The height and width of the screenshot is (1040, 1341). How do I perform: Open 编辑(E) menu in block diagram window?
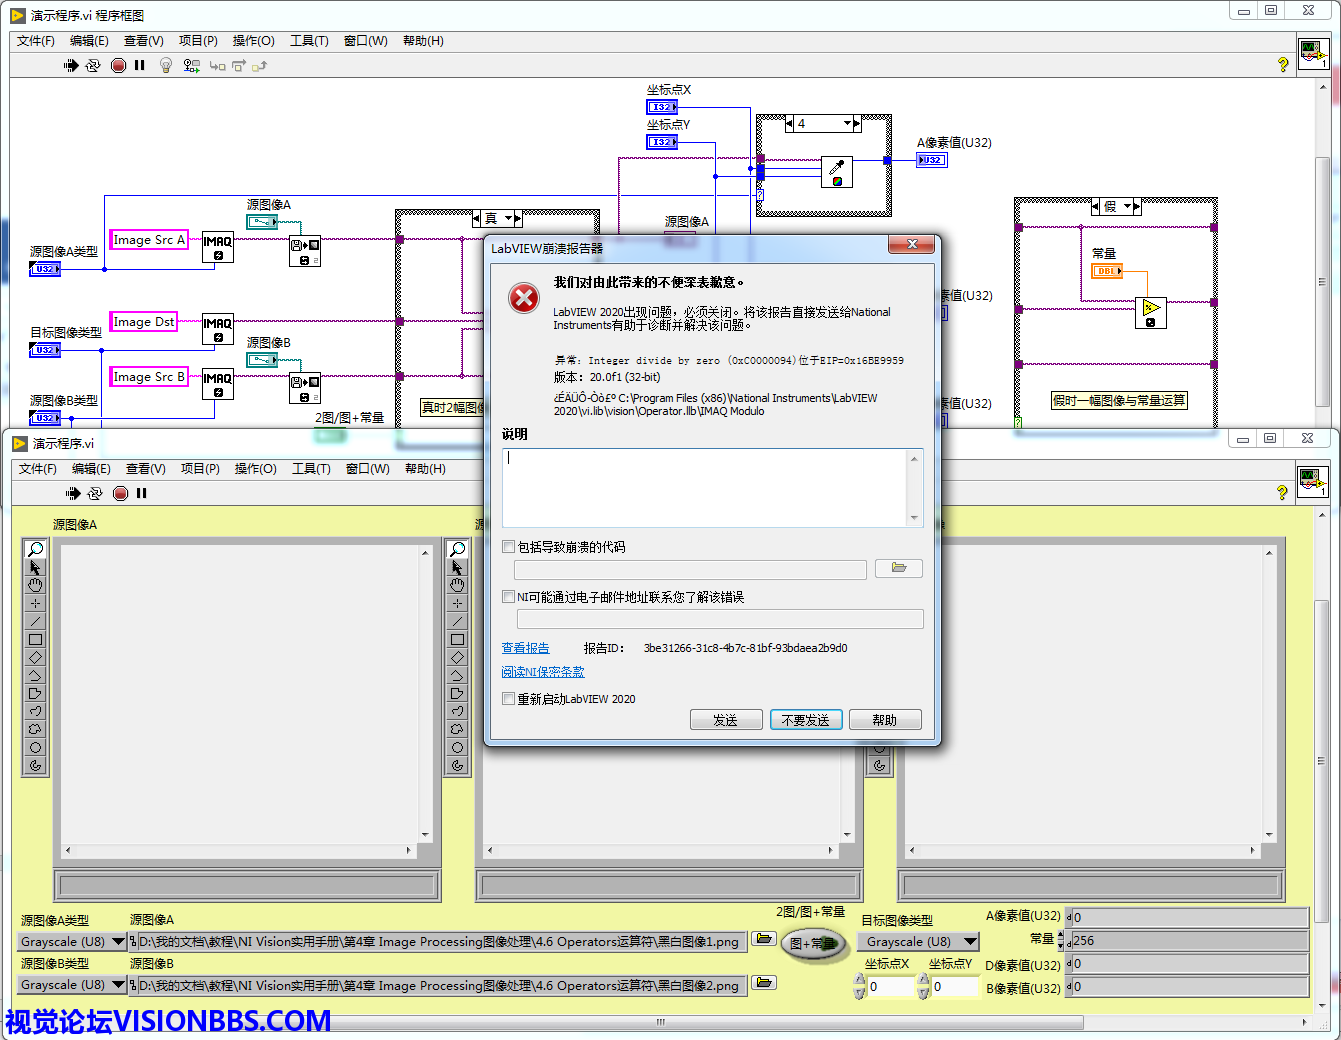click(x=89, y=41)
